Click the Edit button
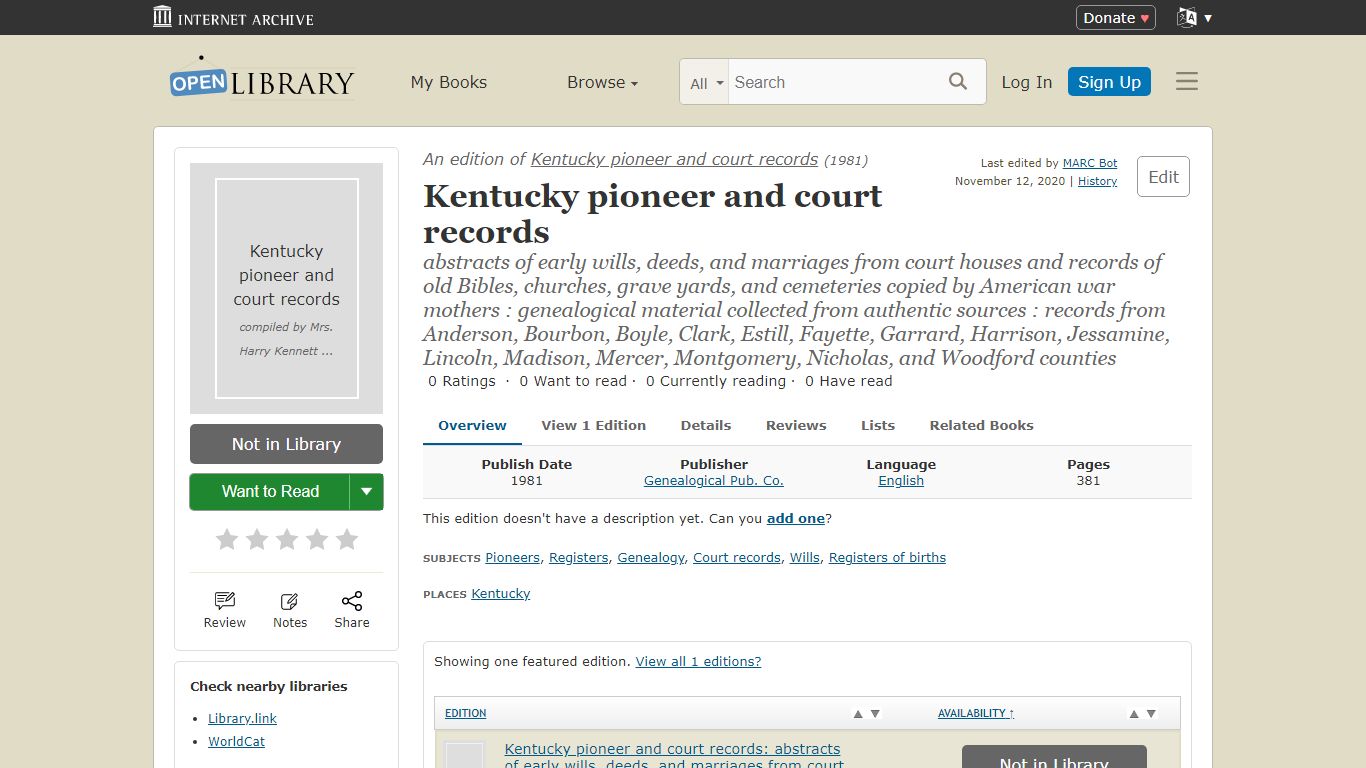Screen dimensions: 1366x768 point(1163,177)
